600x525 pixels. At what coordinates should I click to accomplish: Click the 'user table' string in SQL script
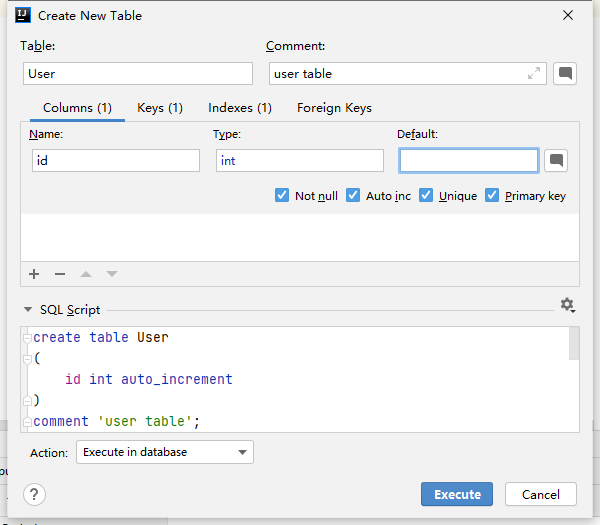tap(145, 421)
